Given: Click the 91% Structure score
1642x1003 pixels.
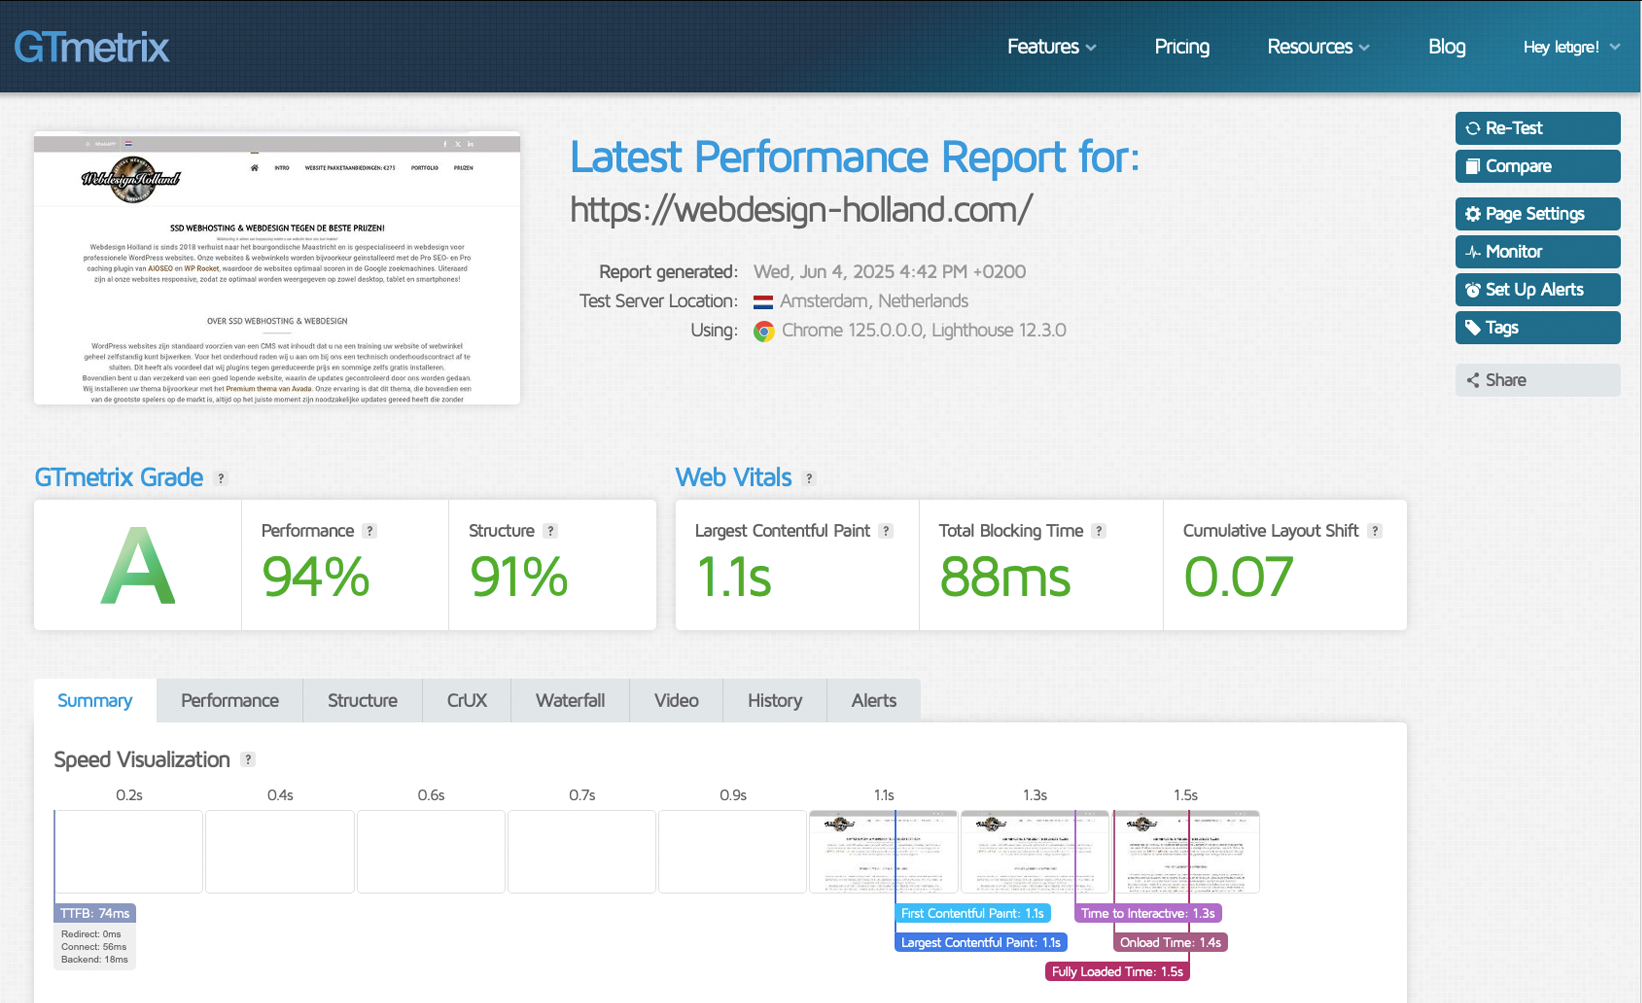Looking at the screenshot, I should point(519,577).
